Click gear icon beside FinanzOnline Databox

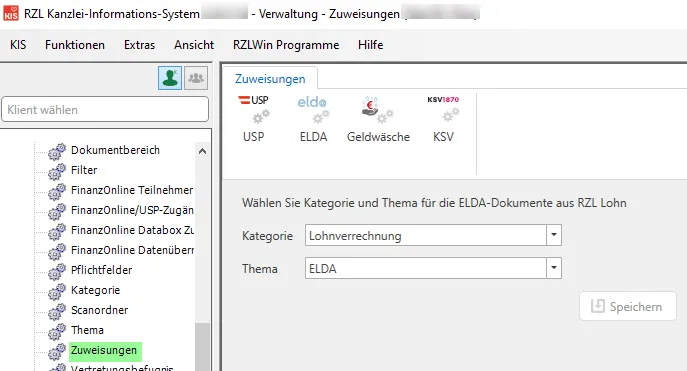tap(57, 232)
